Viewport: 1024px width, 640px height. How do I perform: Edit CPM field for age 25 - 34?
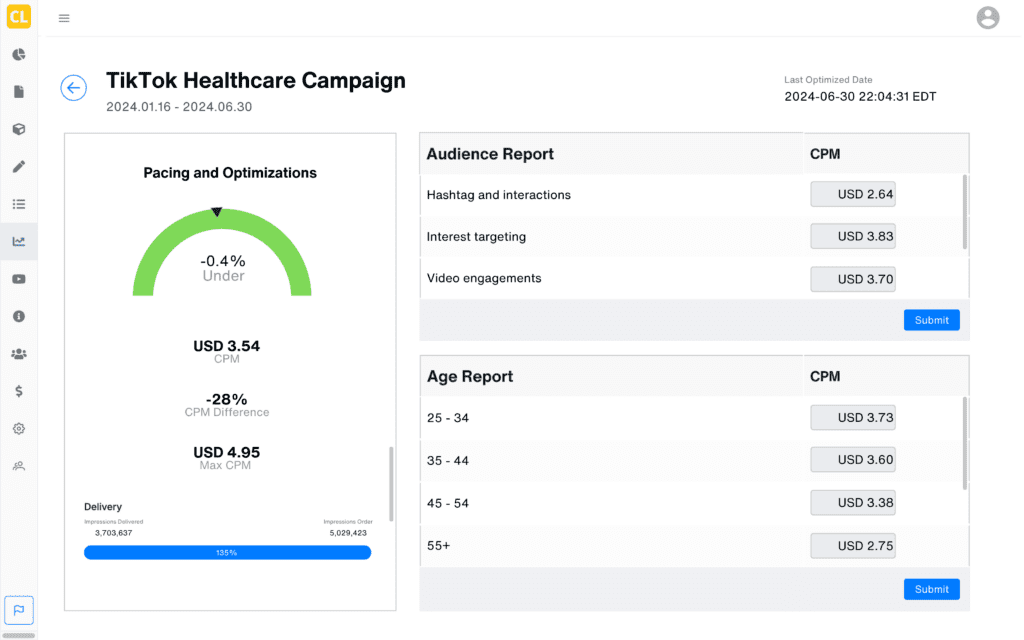[852, 417]
